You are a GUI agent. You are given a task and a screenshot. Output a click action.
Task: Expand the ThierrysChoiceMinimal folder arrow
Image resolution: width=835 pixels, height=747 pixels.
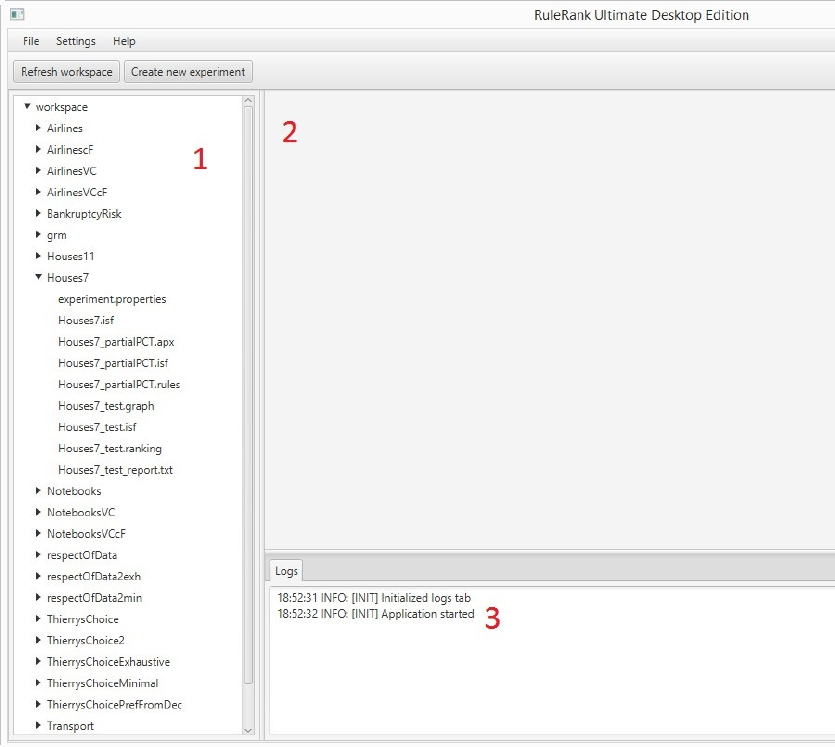pos(38,683)
